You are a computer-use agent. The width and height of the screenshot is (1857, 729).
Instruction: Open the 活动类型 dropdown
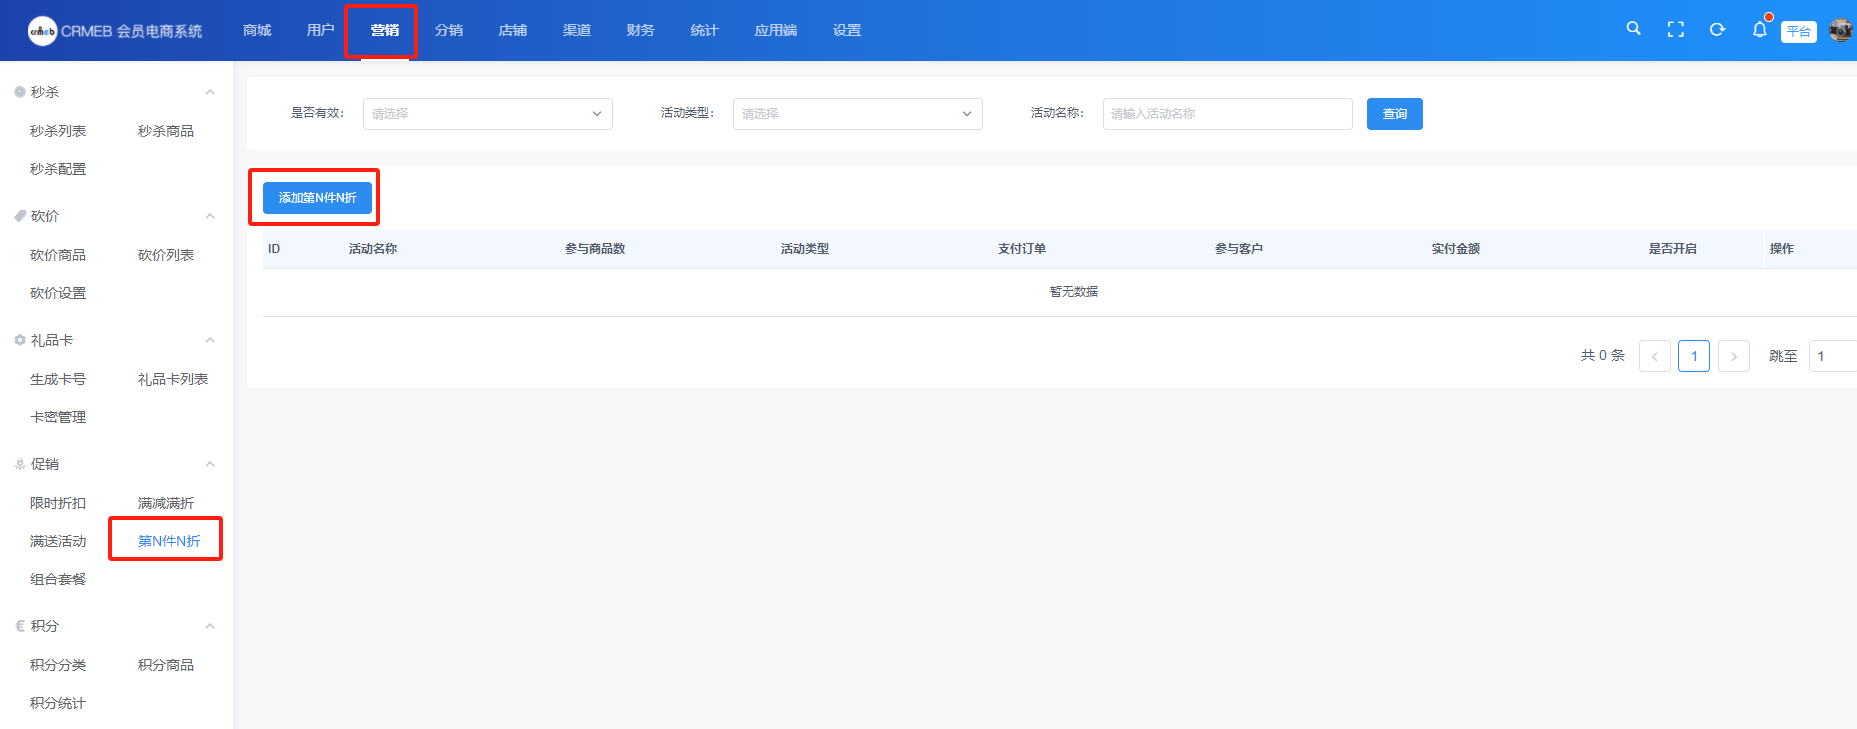click(857, 114)
